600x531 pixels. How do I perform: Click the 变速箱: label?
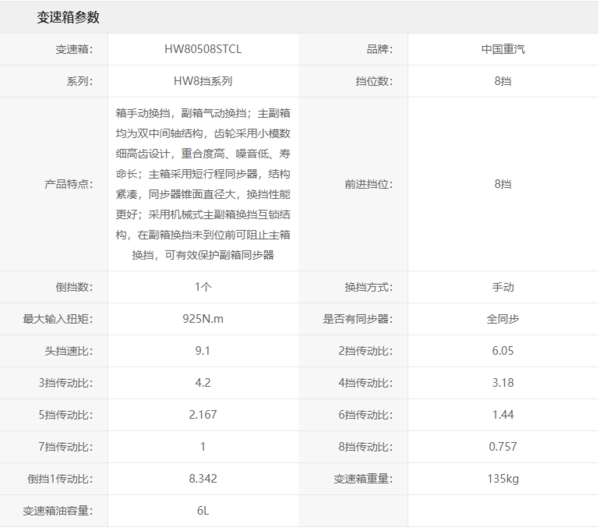74,49
